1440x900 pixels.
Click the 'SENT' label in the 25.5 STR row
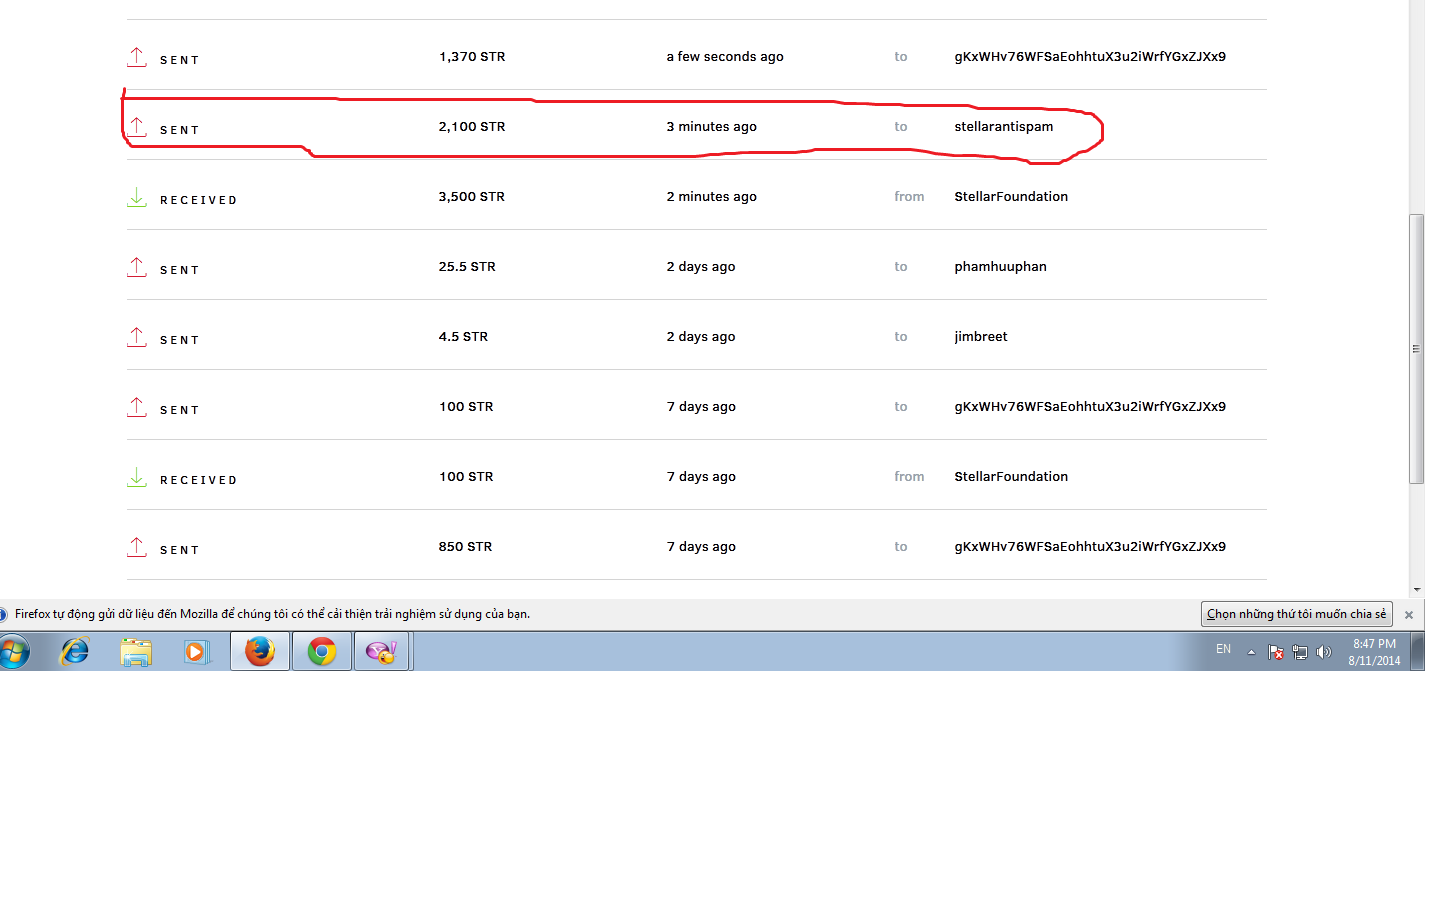[180, 270]
